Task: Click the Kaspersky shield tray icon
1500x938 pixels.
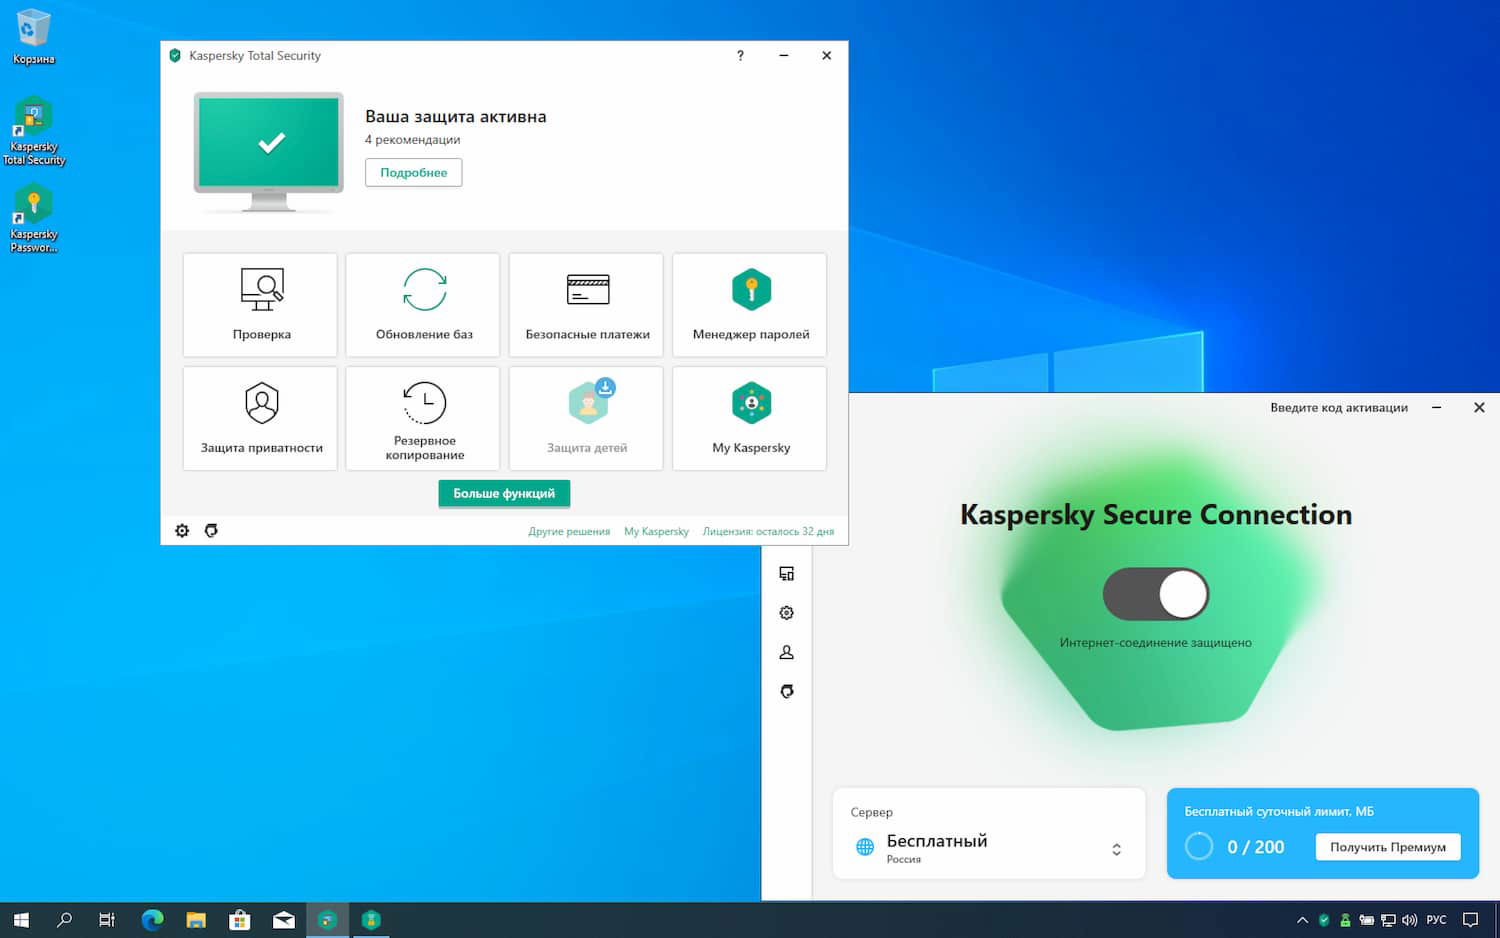Action: 1324,920
